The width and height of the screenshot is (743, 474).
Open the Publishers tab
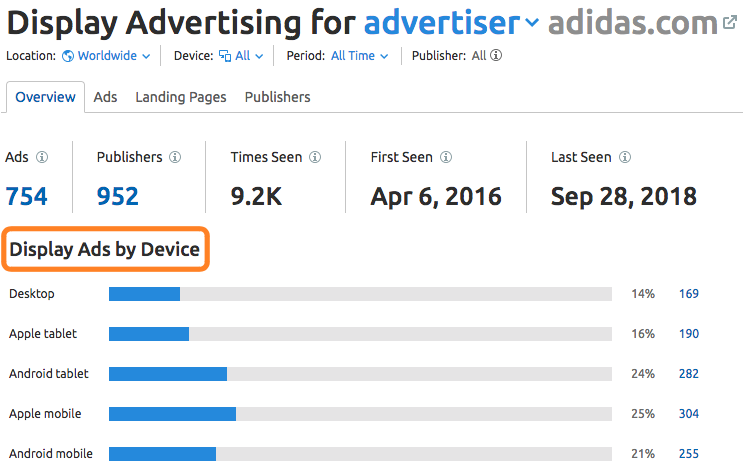tap(277, 97)
